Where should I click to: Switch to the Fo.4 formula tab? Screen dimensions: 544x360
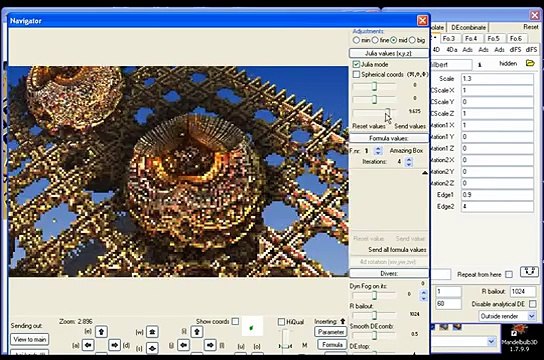coord(471,38)
